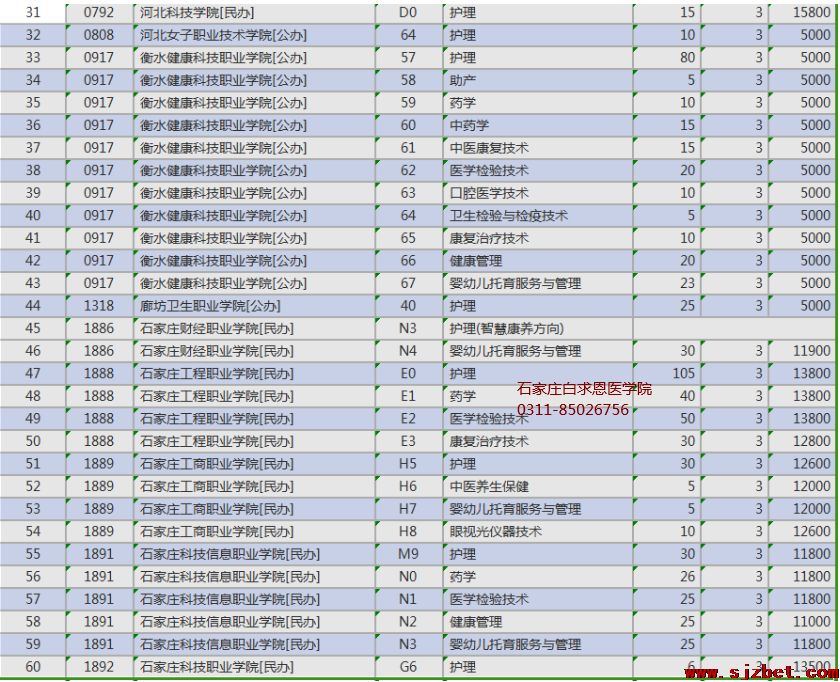
Task: Select 中医康复技术 major cell
Action: (538, 148)
